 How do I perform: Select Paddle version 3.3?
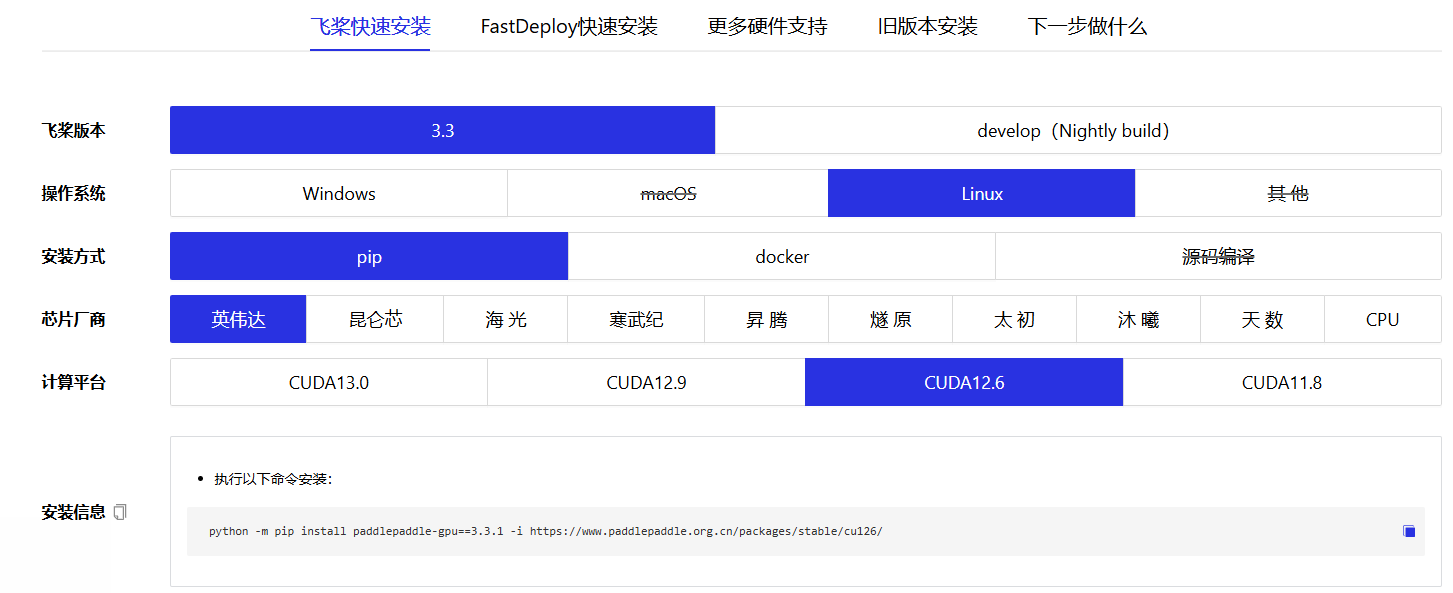pyautogui.click(x=443, y=130)
